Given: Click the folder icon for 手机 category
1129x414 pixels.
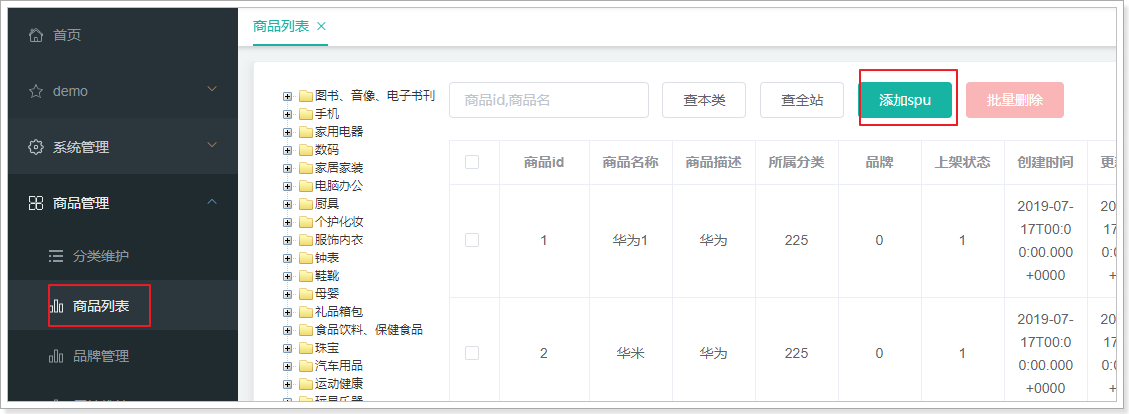Looking at the screenshot, I should click(305, 114).
